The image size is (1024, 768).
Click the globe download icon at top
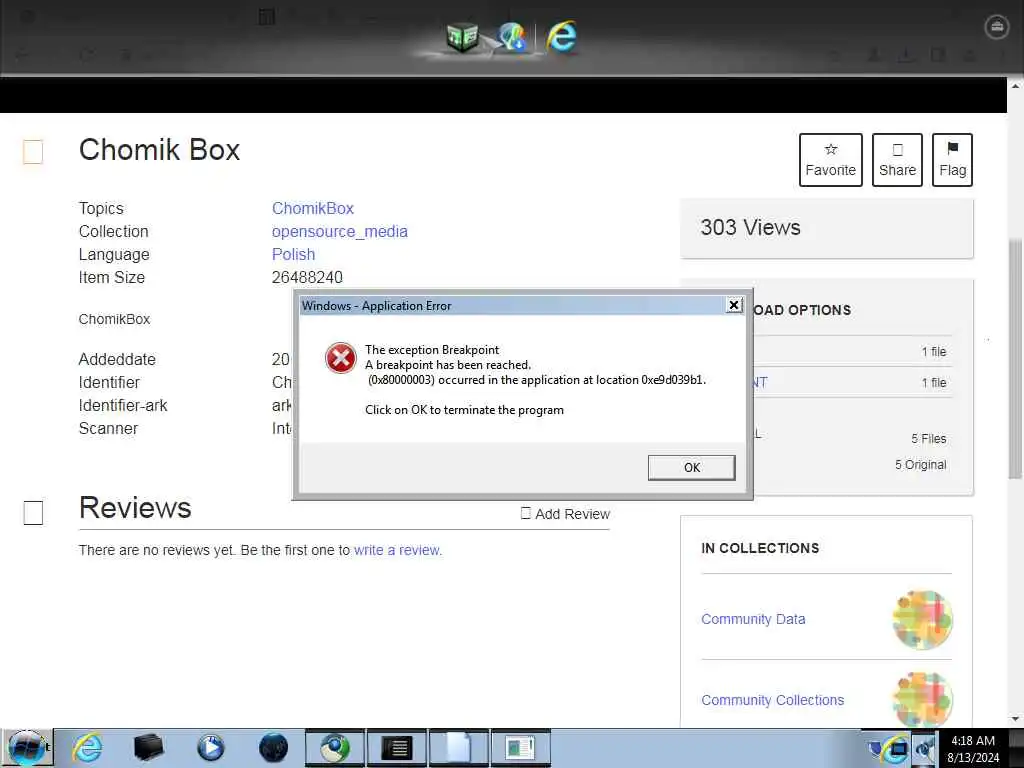click(x=511, y=37)
